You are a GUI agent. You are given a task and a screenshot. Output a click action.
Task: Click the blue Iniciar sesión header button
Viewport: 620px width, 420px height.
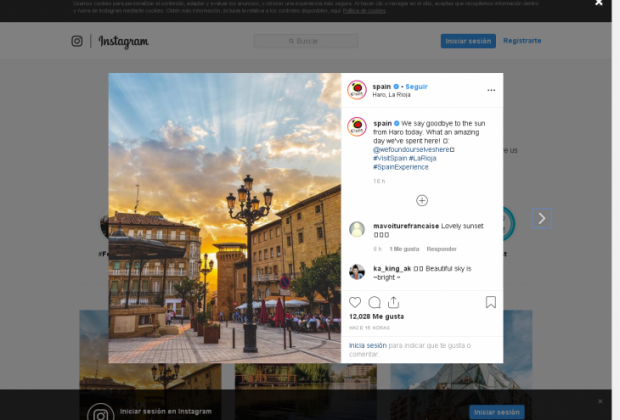[467, 41]
